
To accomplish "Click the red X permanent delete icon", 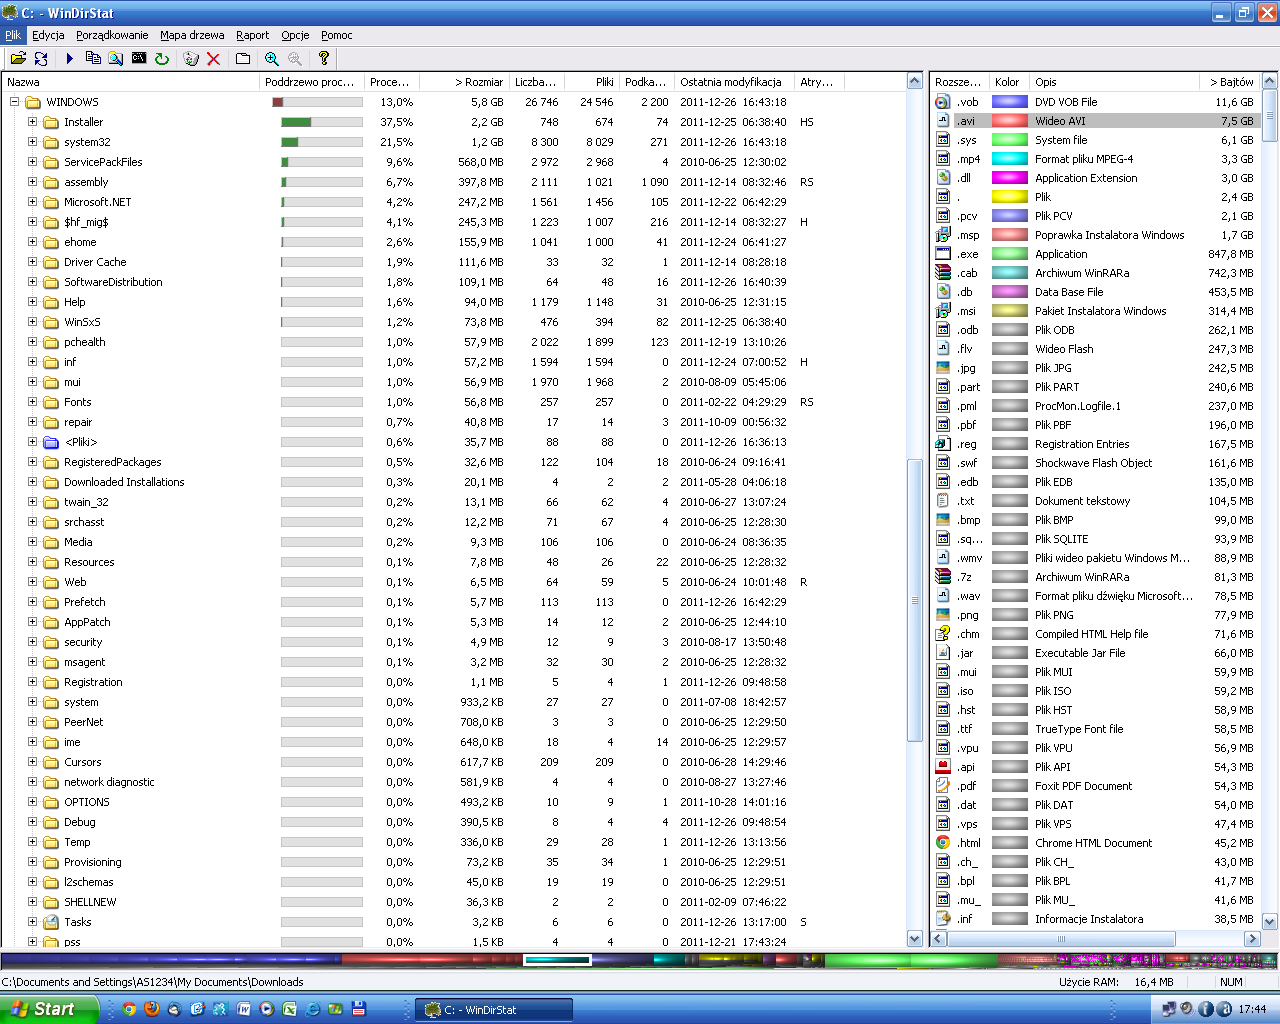I will tap(214, 59).
